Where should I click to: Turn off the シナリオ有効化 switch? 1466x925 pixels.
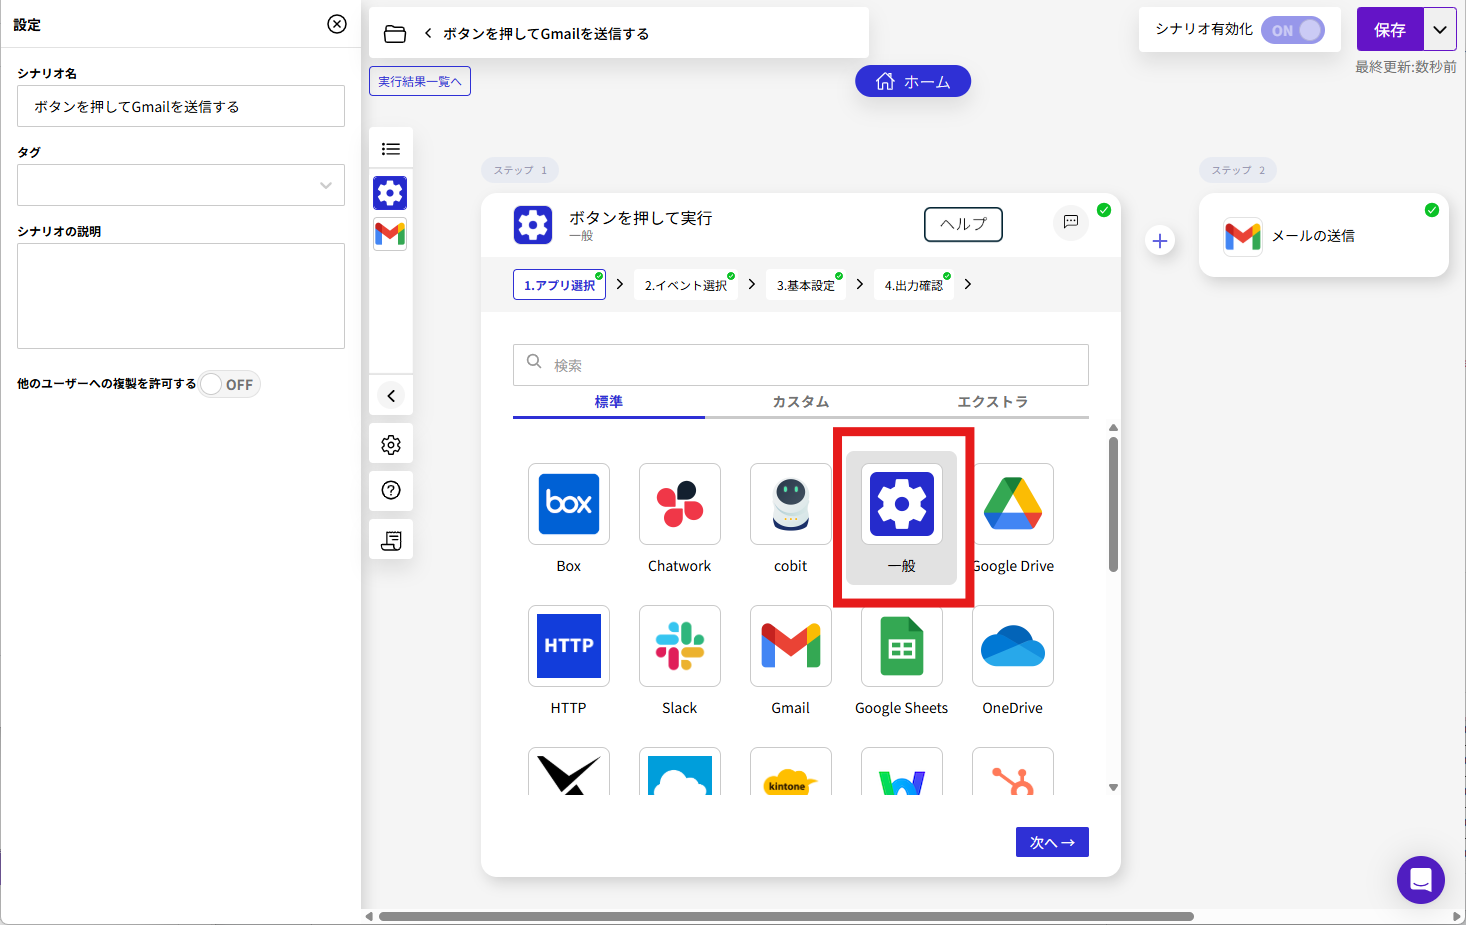(1293, 30)
